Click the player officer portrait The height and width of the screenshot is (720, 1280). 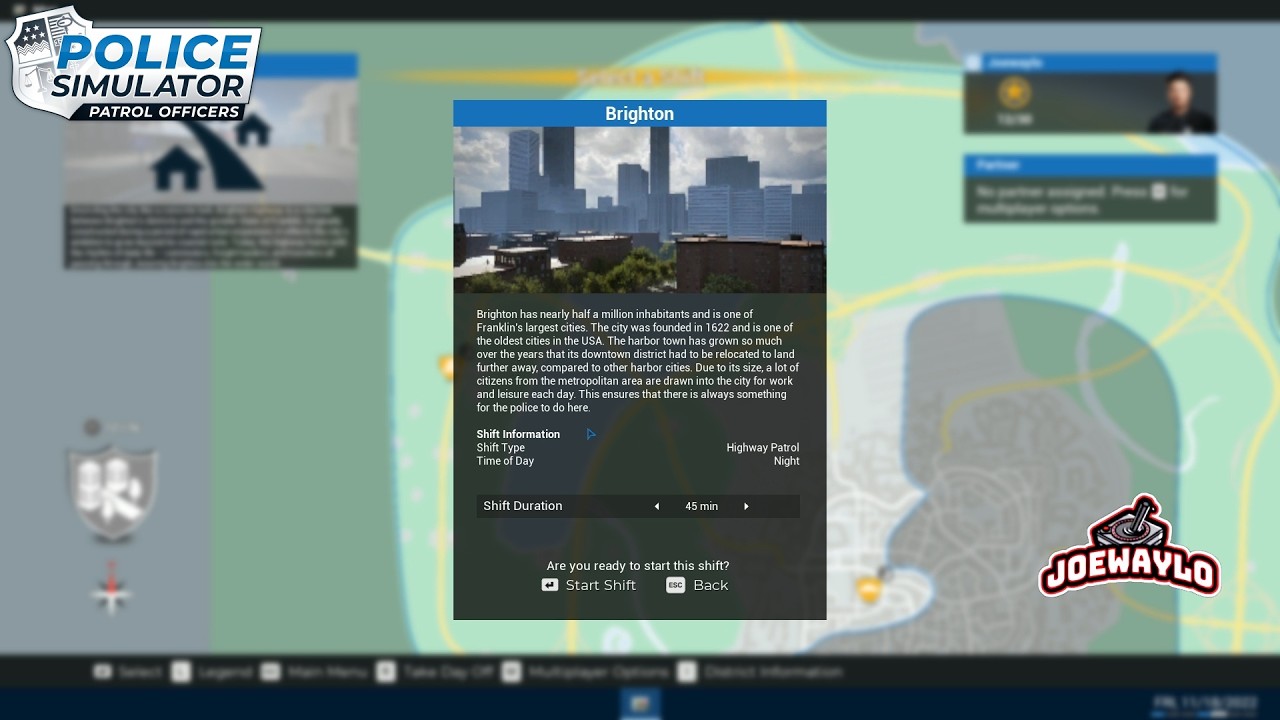[1180, 103]
